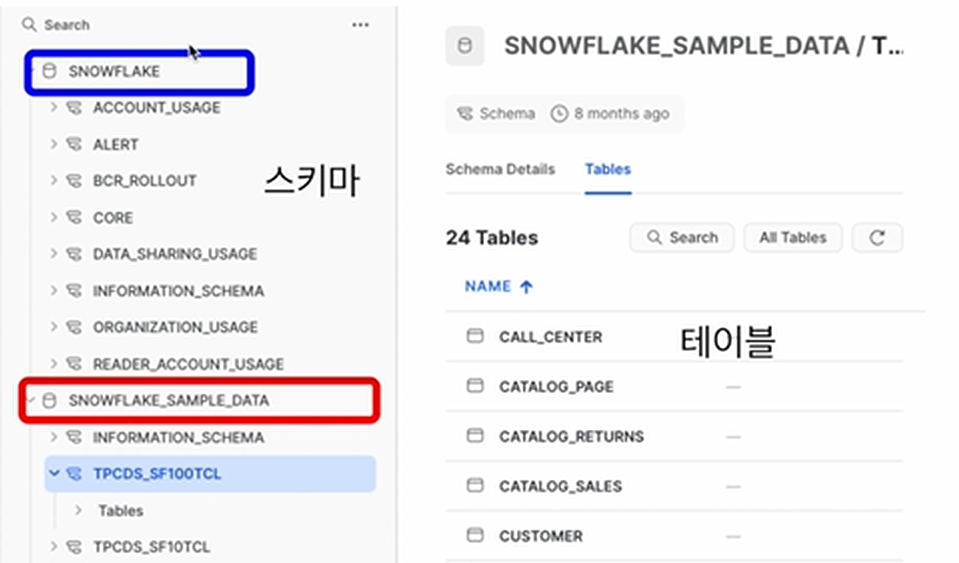959x563 pixels.
Task: Click the TPCDS_SF10TCL schema icon
Action: [x=74, y=546]
